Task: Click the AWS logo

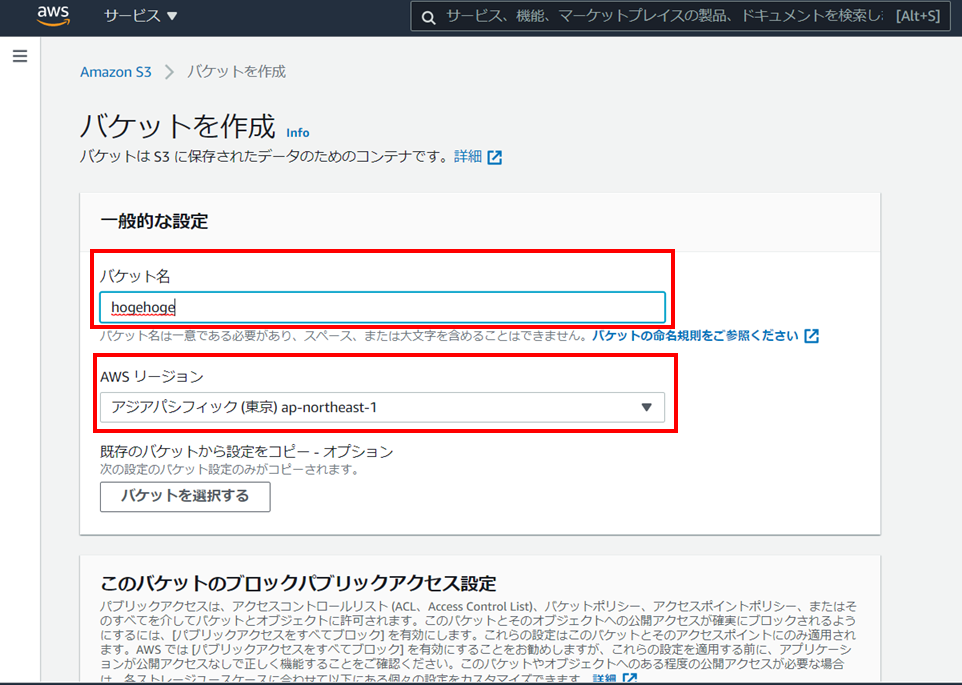Action: pyautogui.click(x=53, y=16)
